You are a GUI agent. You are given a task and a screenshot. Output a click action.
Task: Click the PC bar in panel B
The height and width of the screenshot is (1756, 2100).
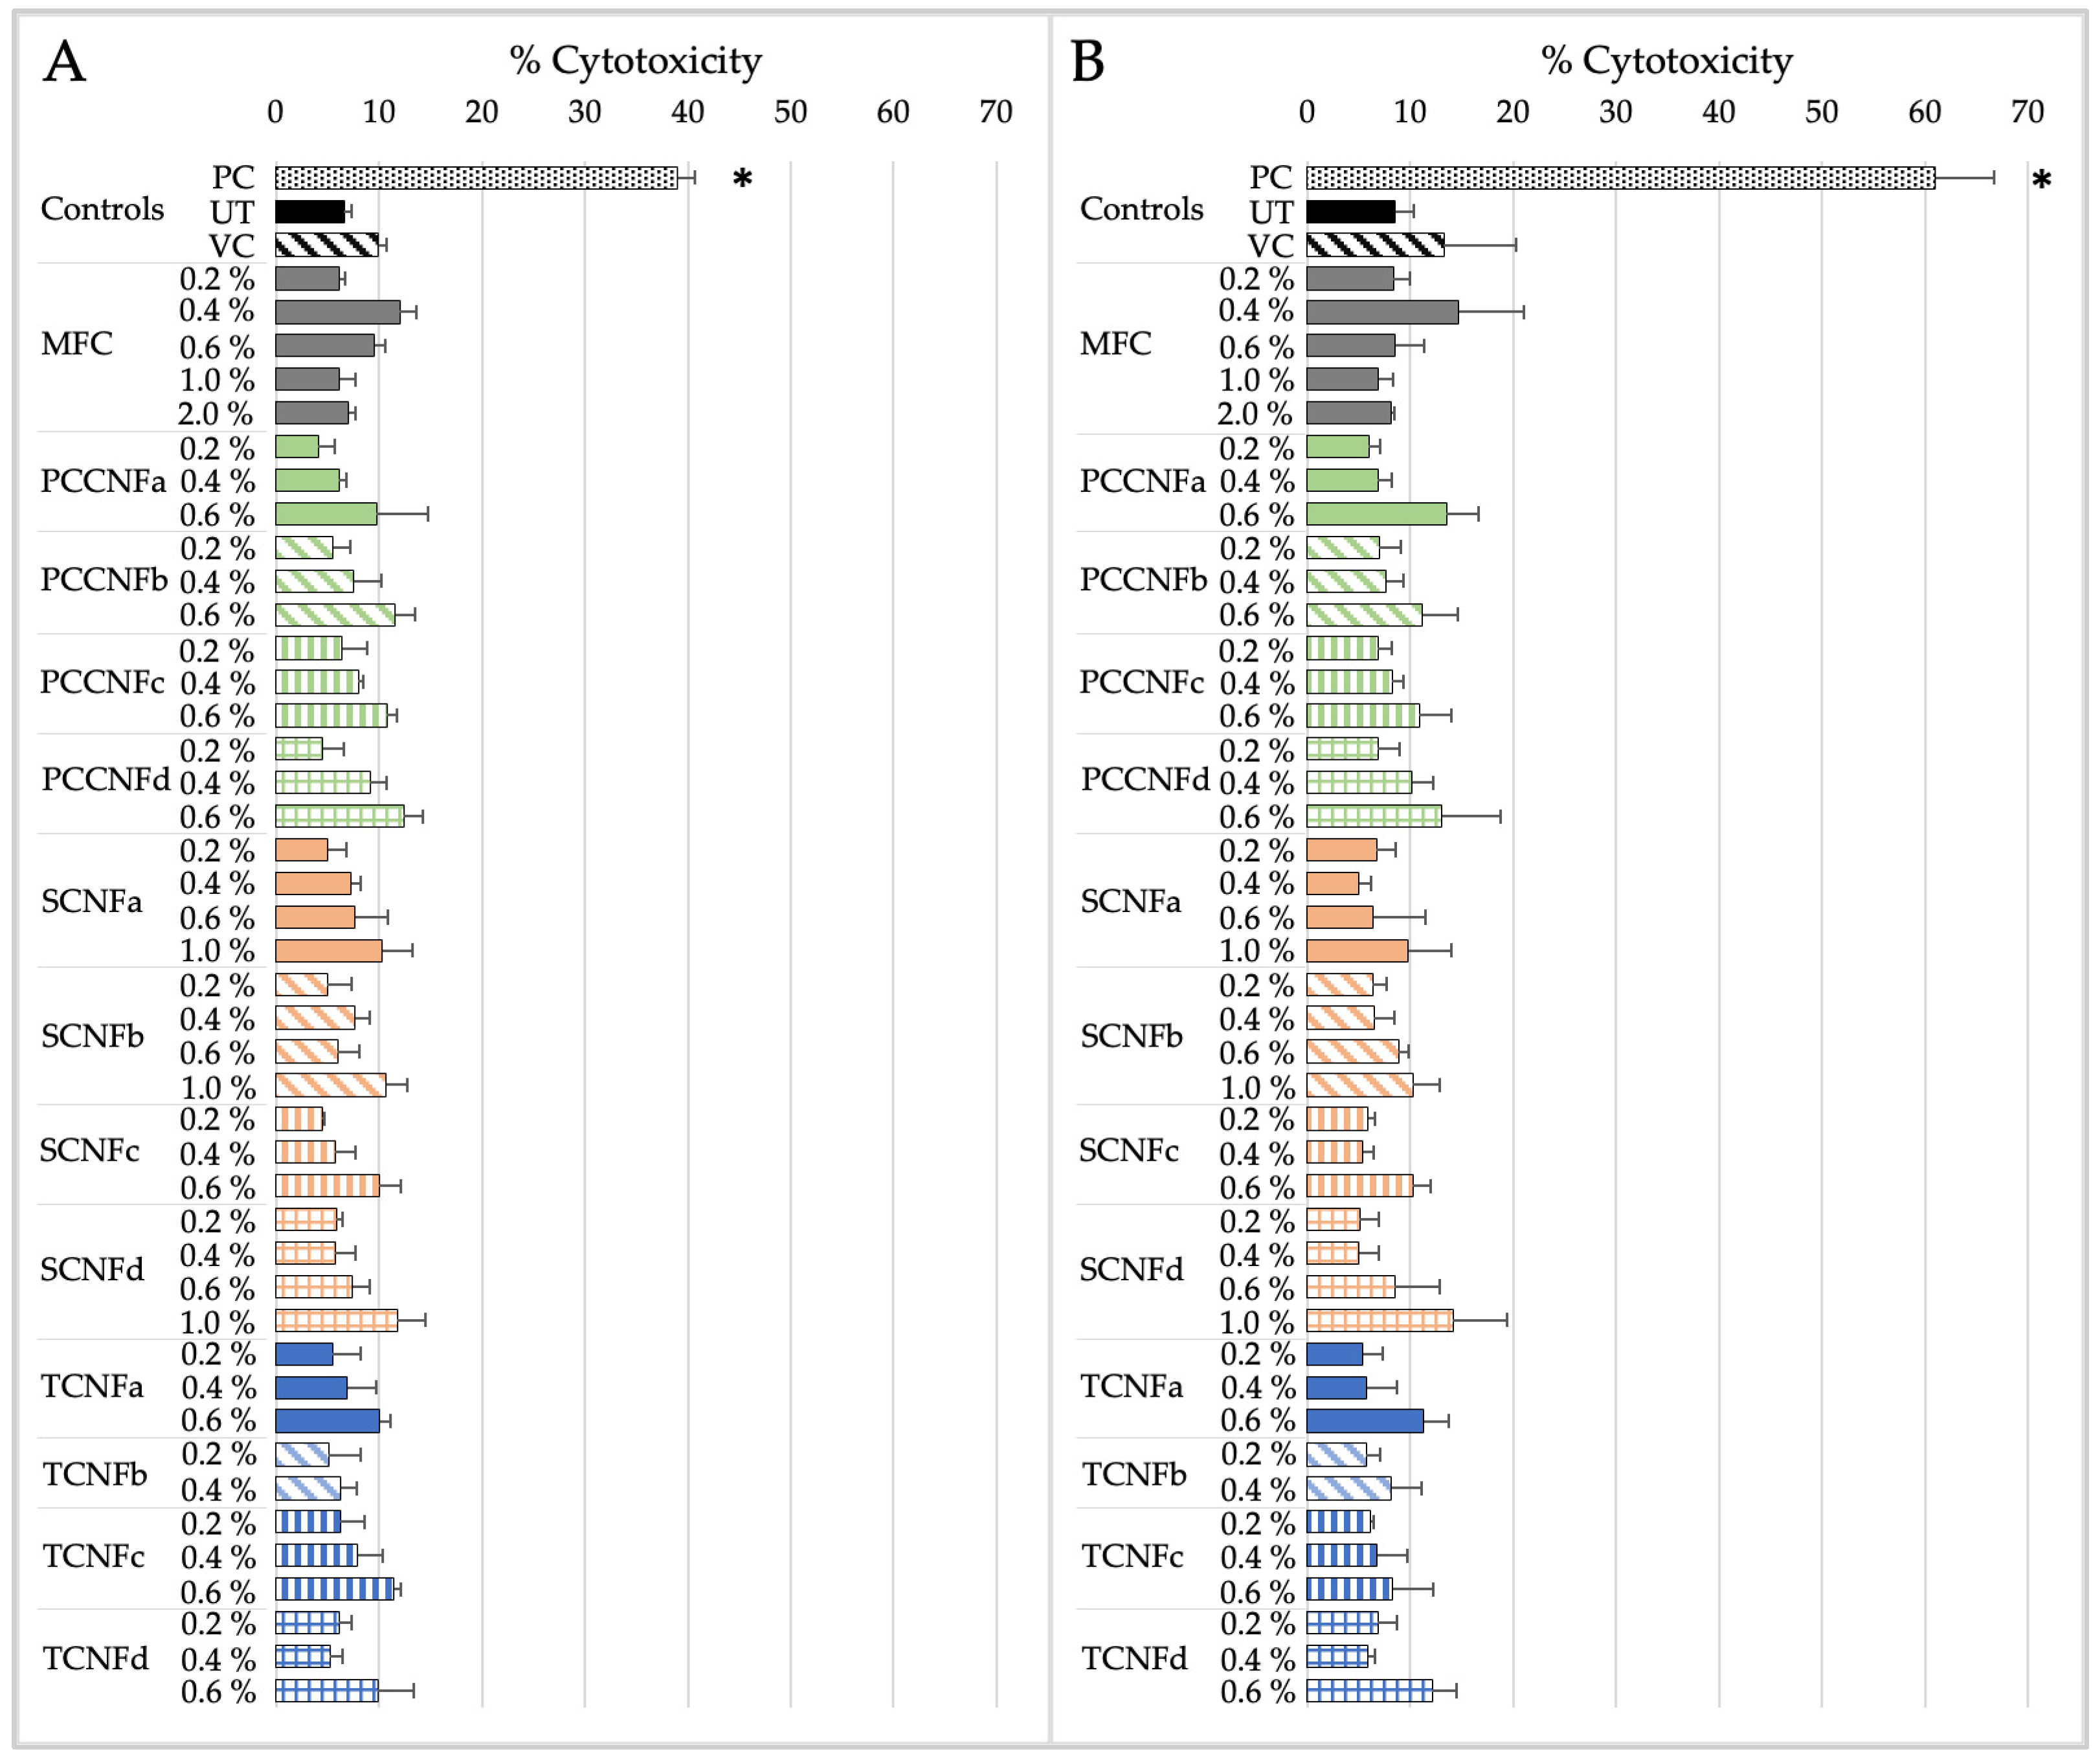(1620, 178)
